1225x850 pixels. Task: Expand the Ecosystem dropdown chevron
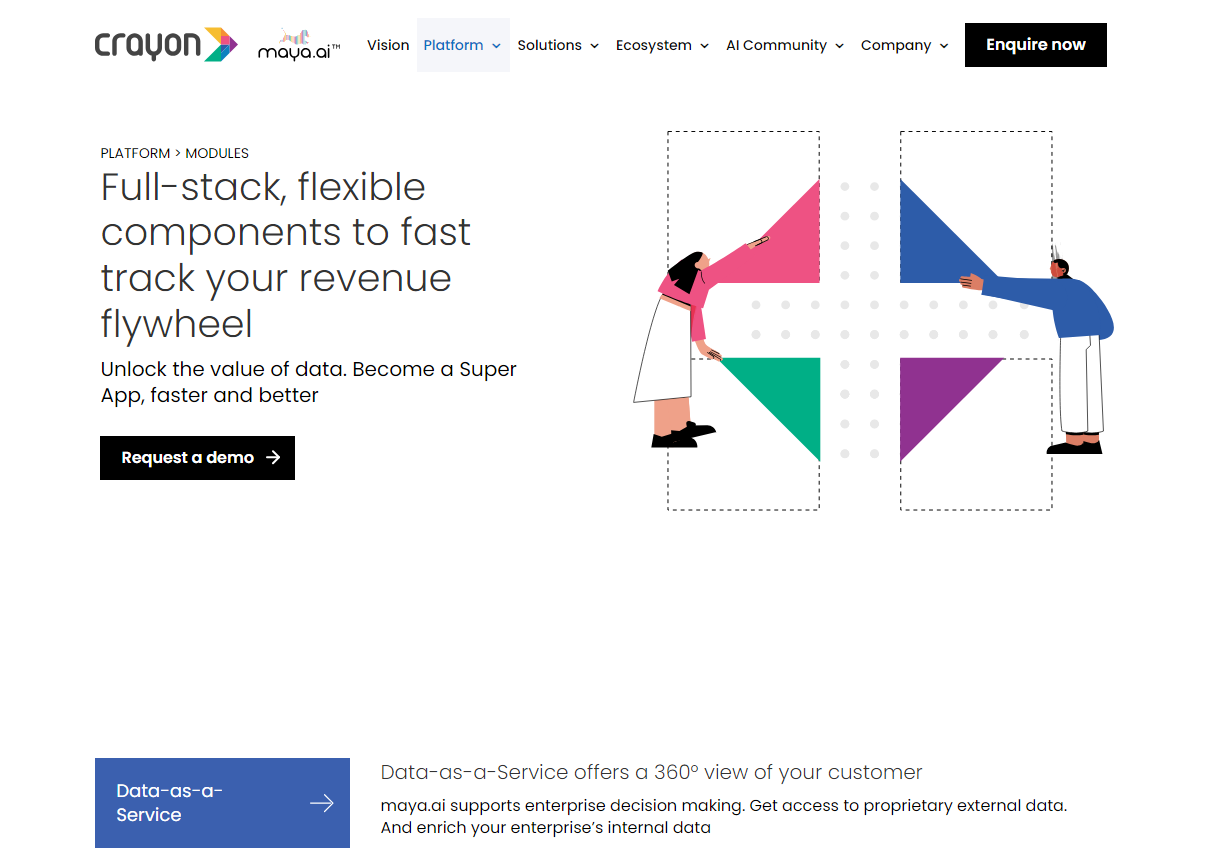click(x=704, y=46)
